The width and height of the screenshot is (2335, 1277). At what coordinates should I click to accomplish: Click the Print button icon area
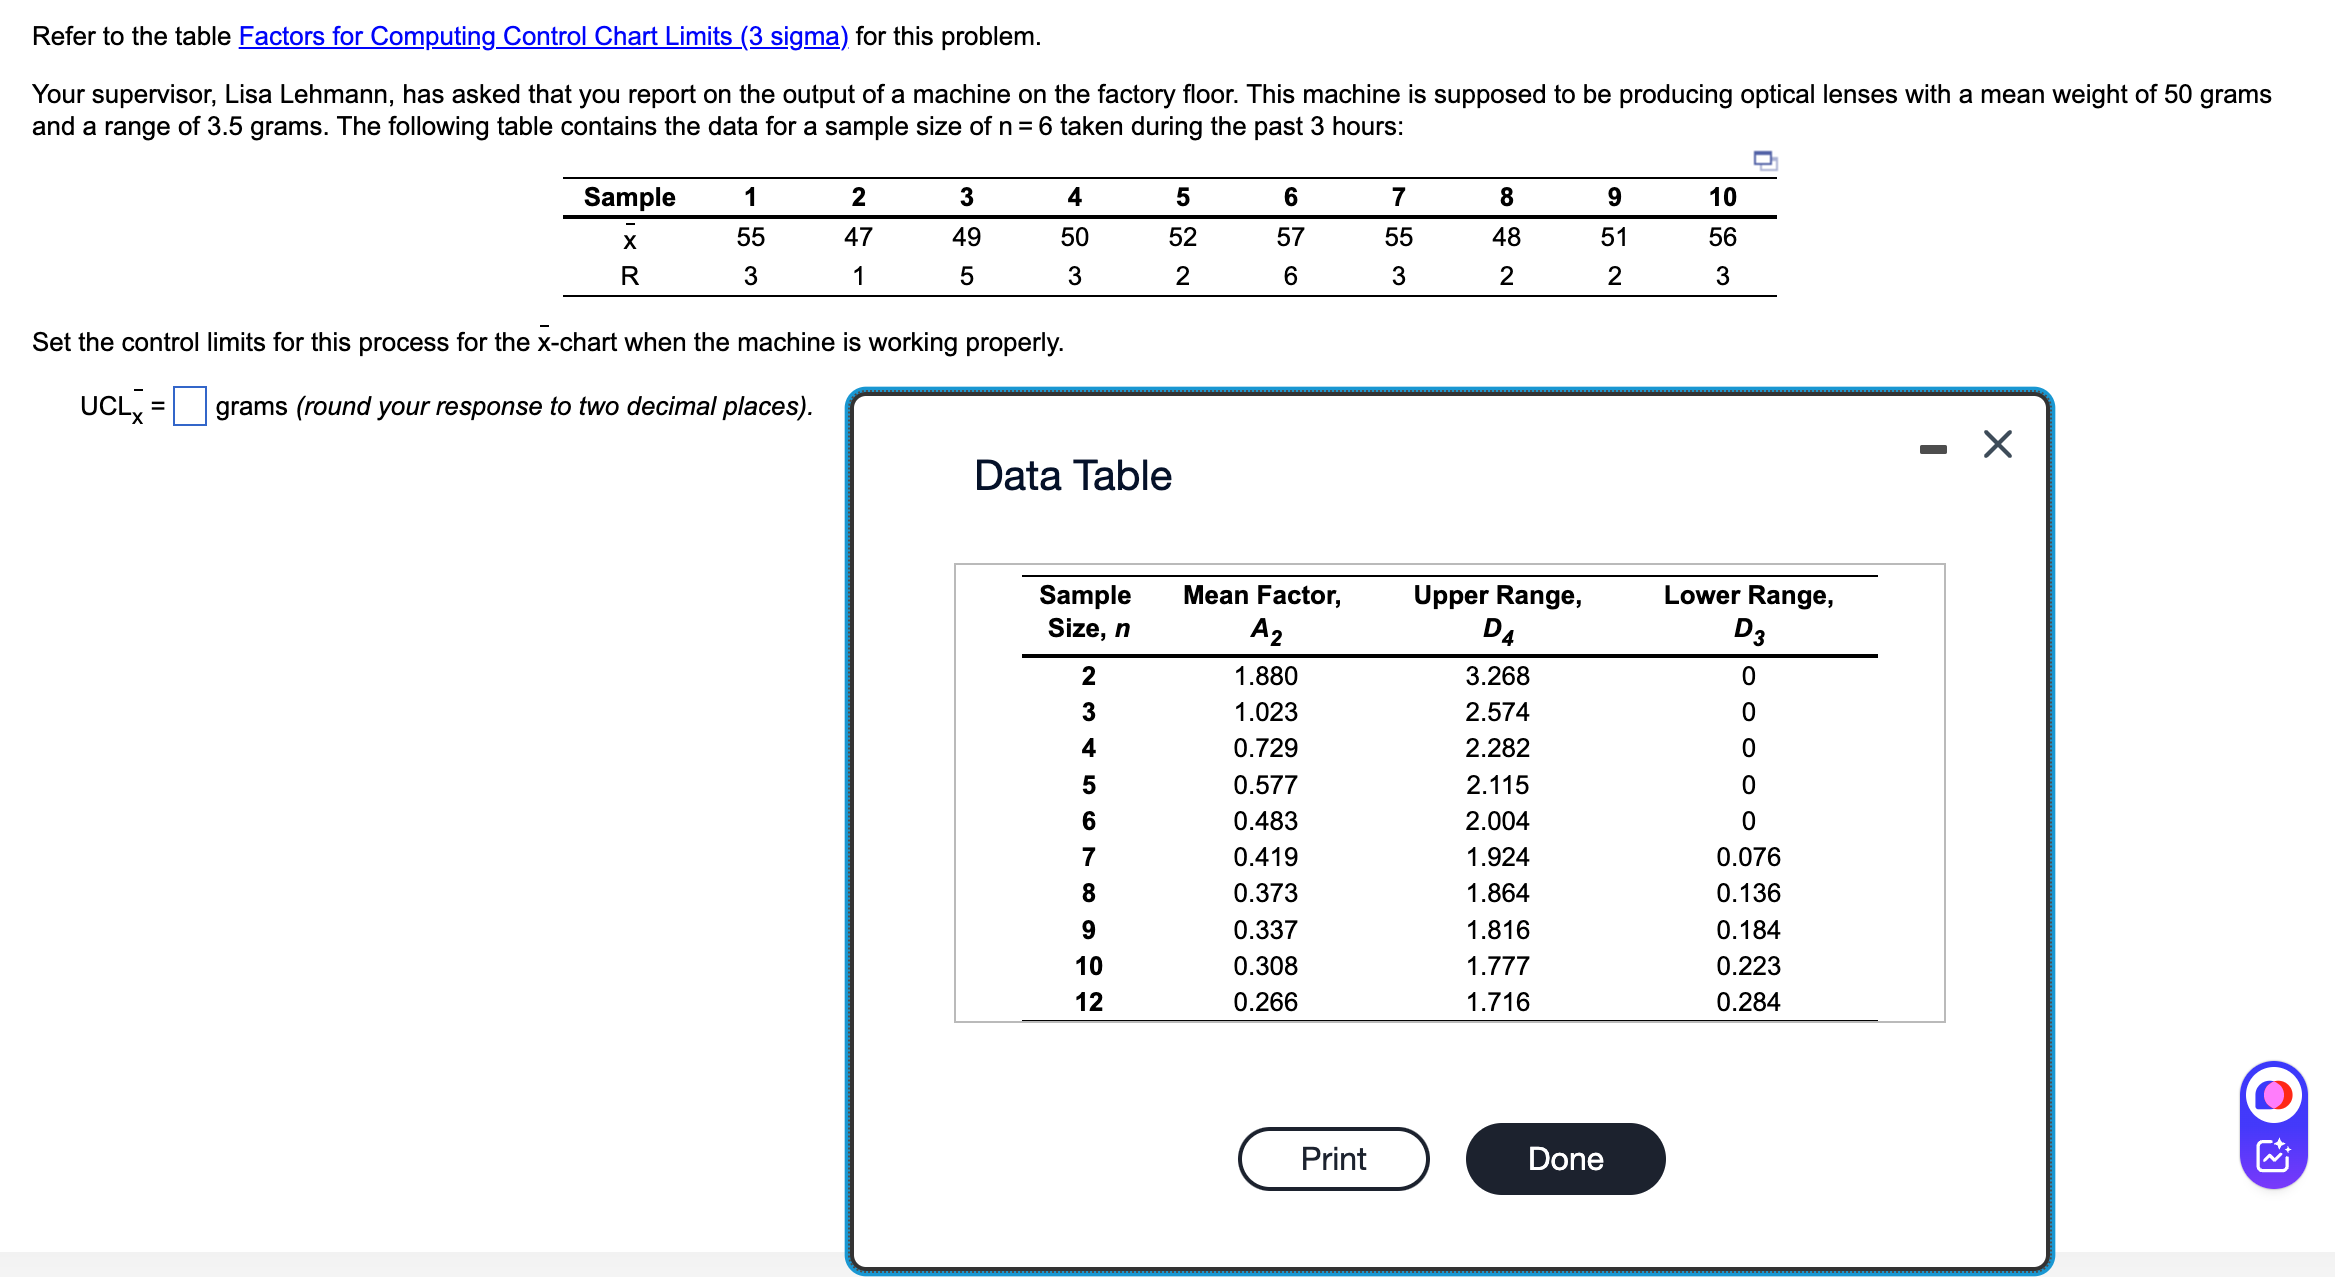[1333, 1158]
